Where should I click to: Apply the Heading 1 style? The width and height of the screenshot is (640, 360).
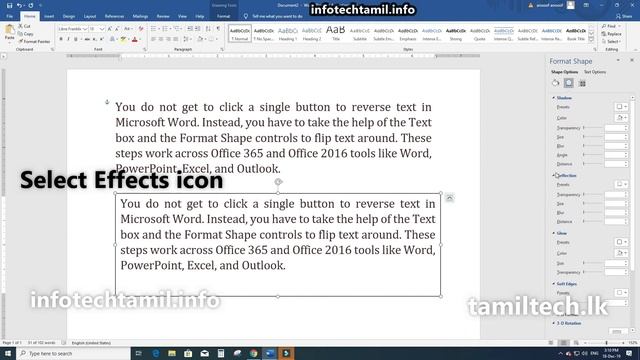point(288,33)
